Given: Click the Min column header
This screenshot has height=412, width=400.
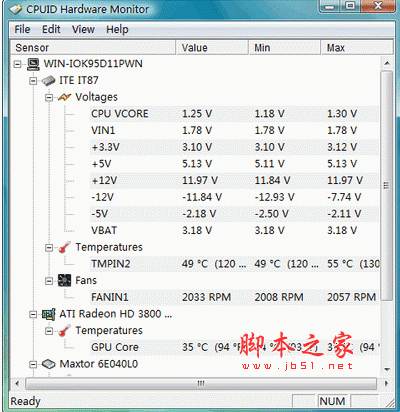Looking at the screenshot, I should click(x=285, y=48).
